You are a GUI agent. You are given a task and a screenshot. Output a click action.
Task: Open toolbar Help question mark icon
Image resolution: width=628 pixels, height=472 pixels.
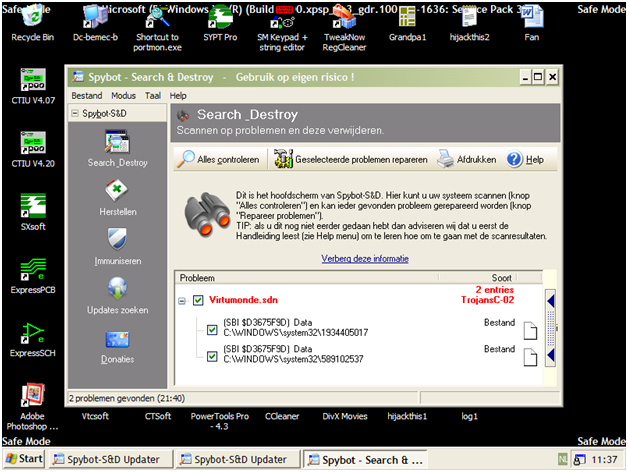point(514,159)
